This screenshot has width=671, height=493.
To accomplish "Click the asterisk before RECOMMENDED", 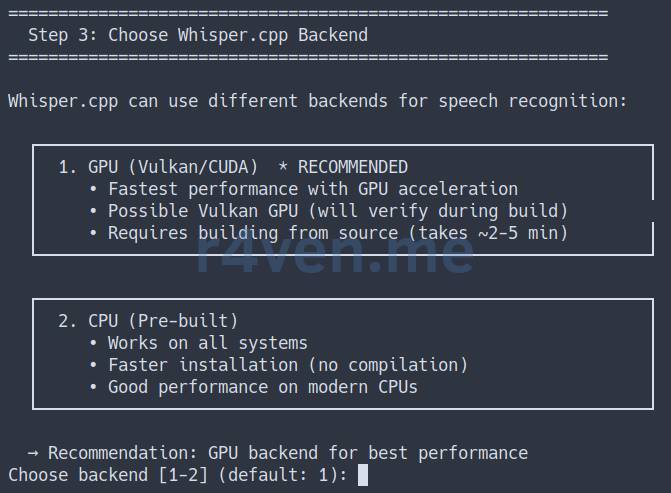I will (x=282, y=166).
